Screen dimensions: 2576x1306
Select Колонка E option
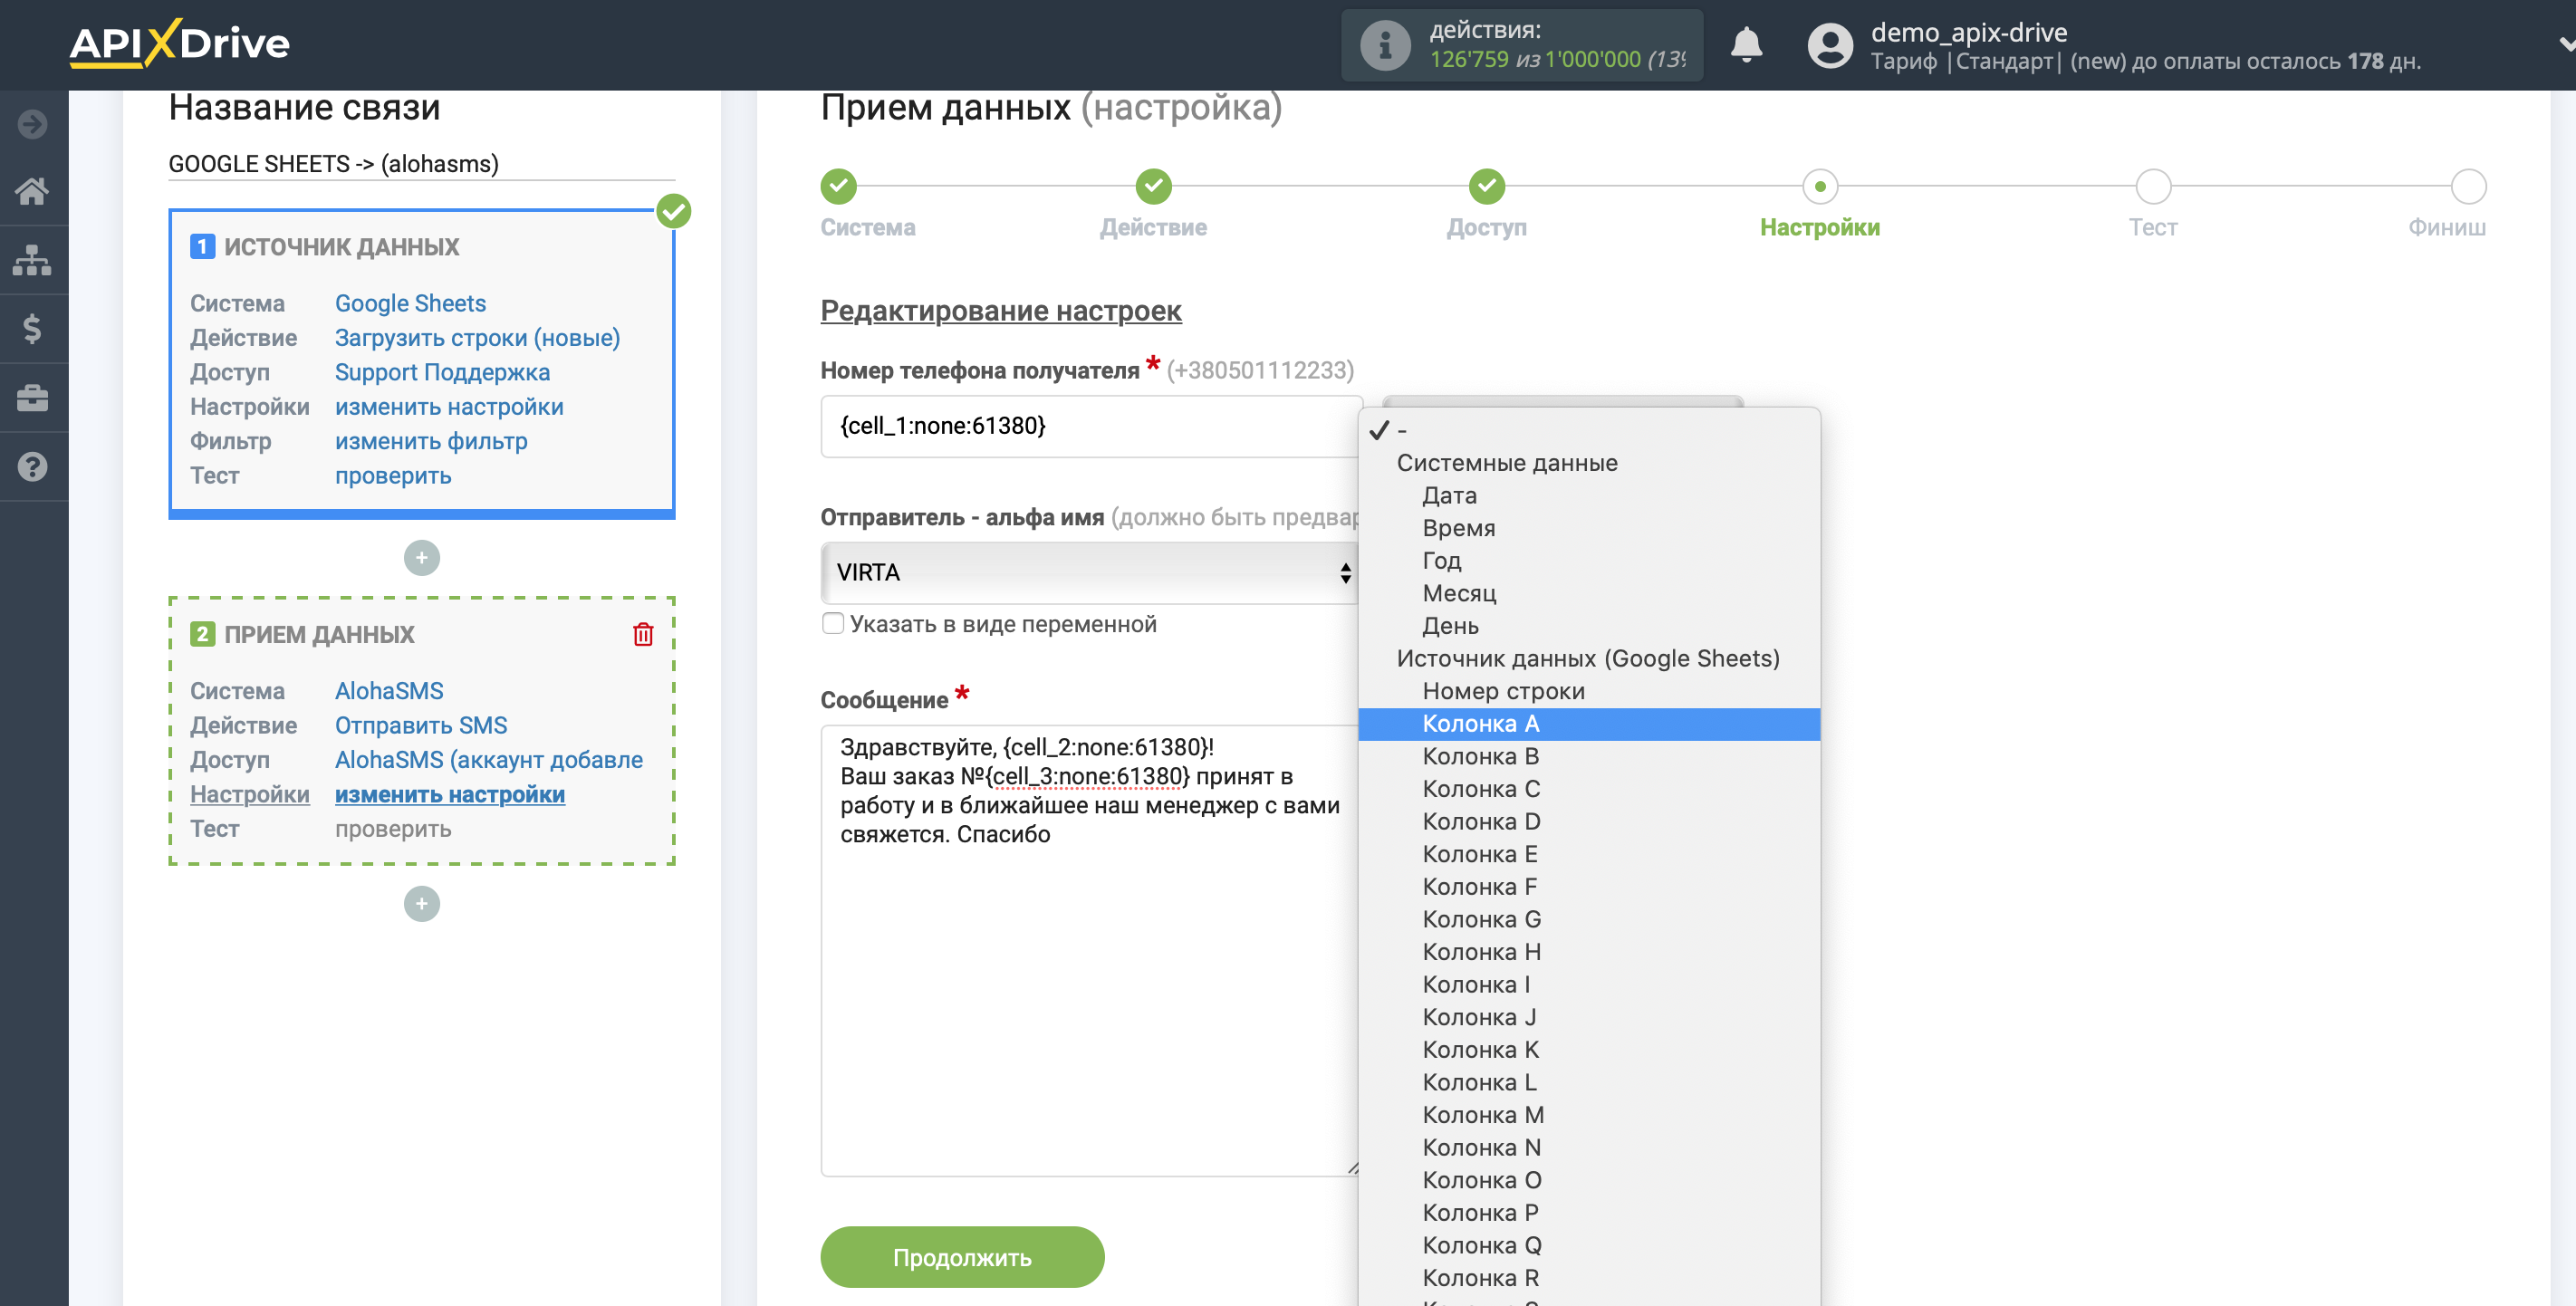1589,854
